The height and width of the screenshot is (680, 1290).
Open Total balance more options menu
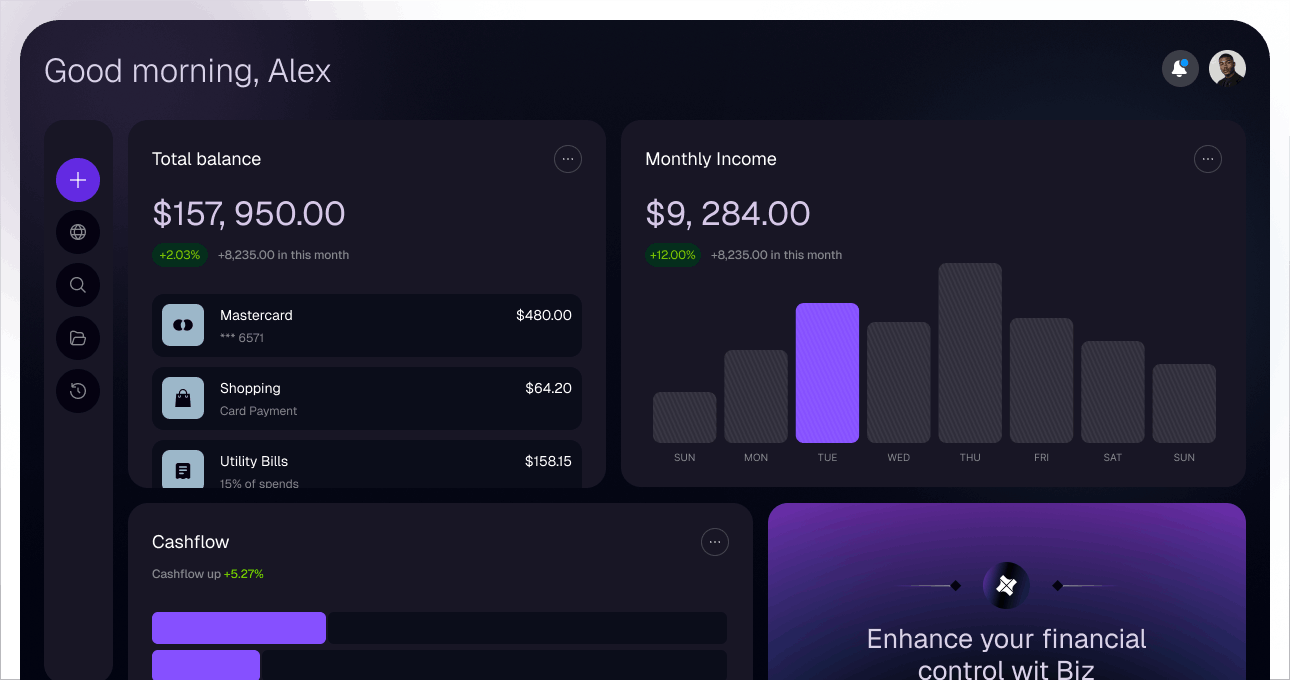pyautogui.click(x=568, y=159)
